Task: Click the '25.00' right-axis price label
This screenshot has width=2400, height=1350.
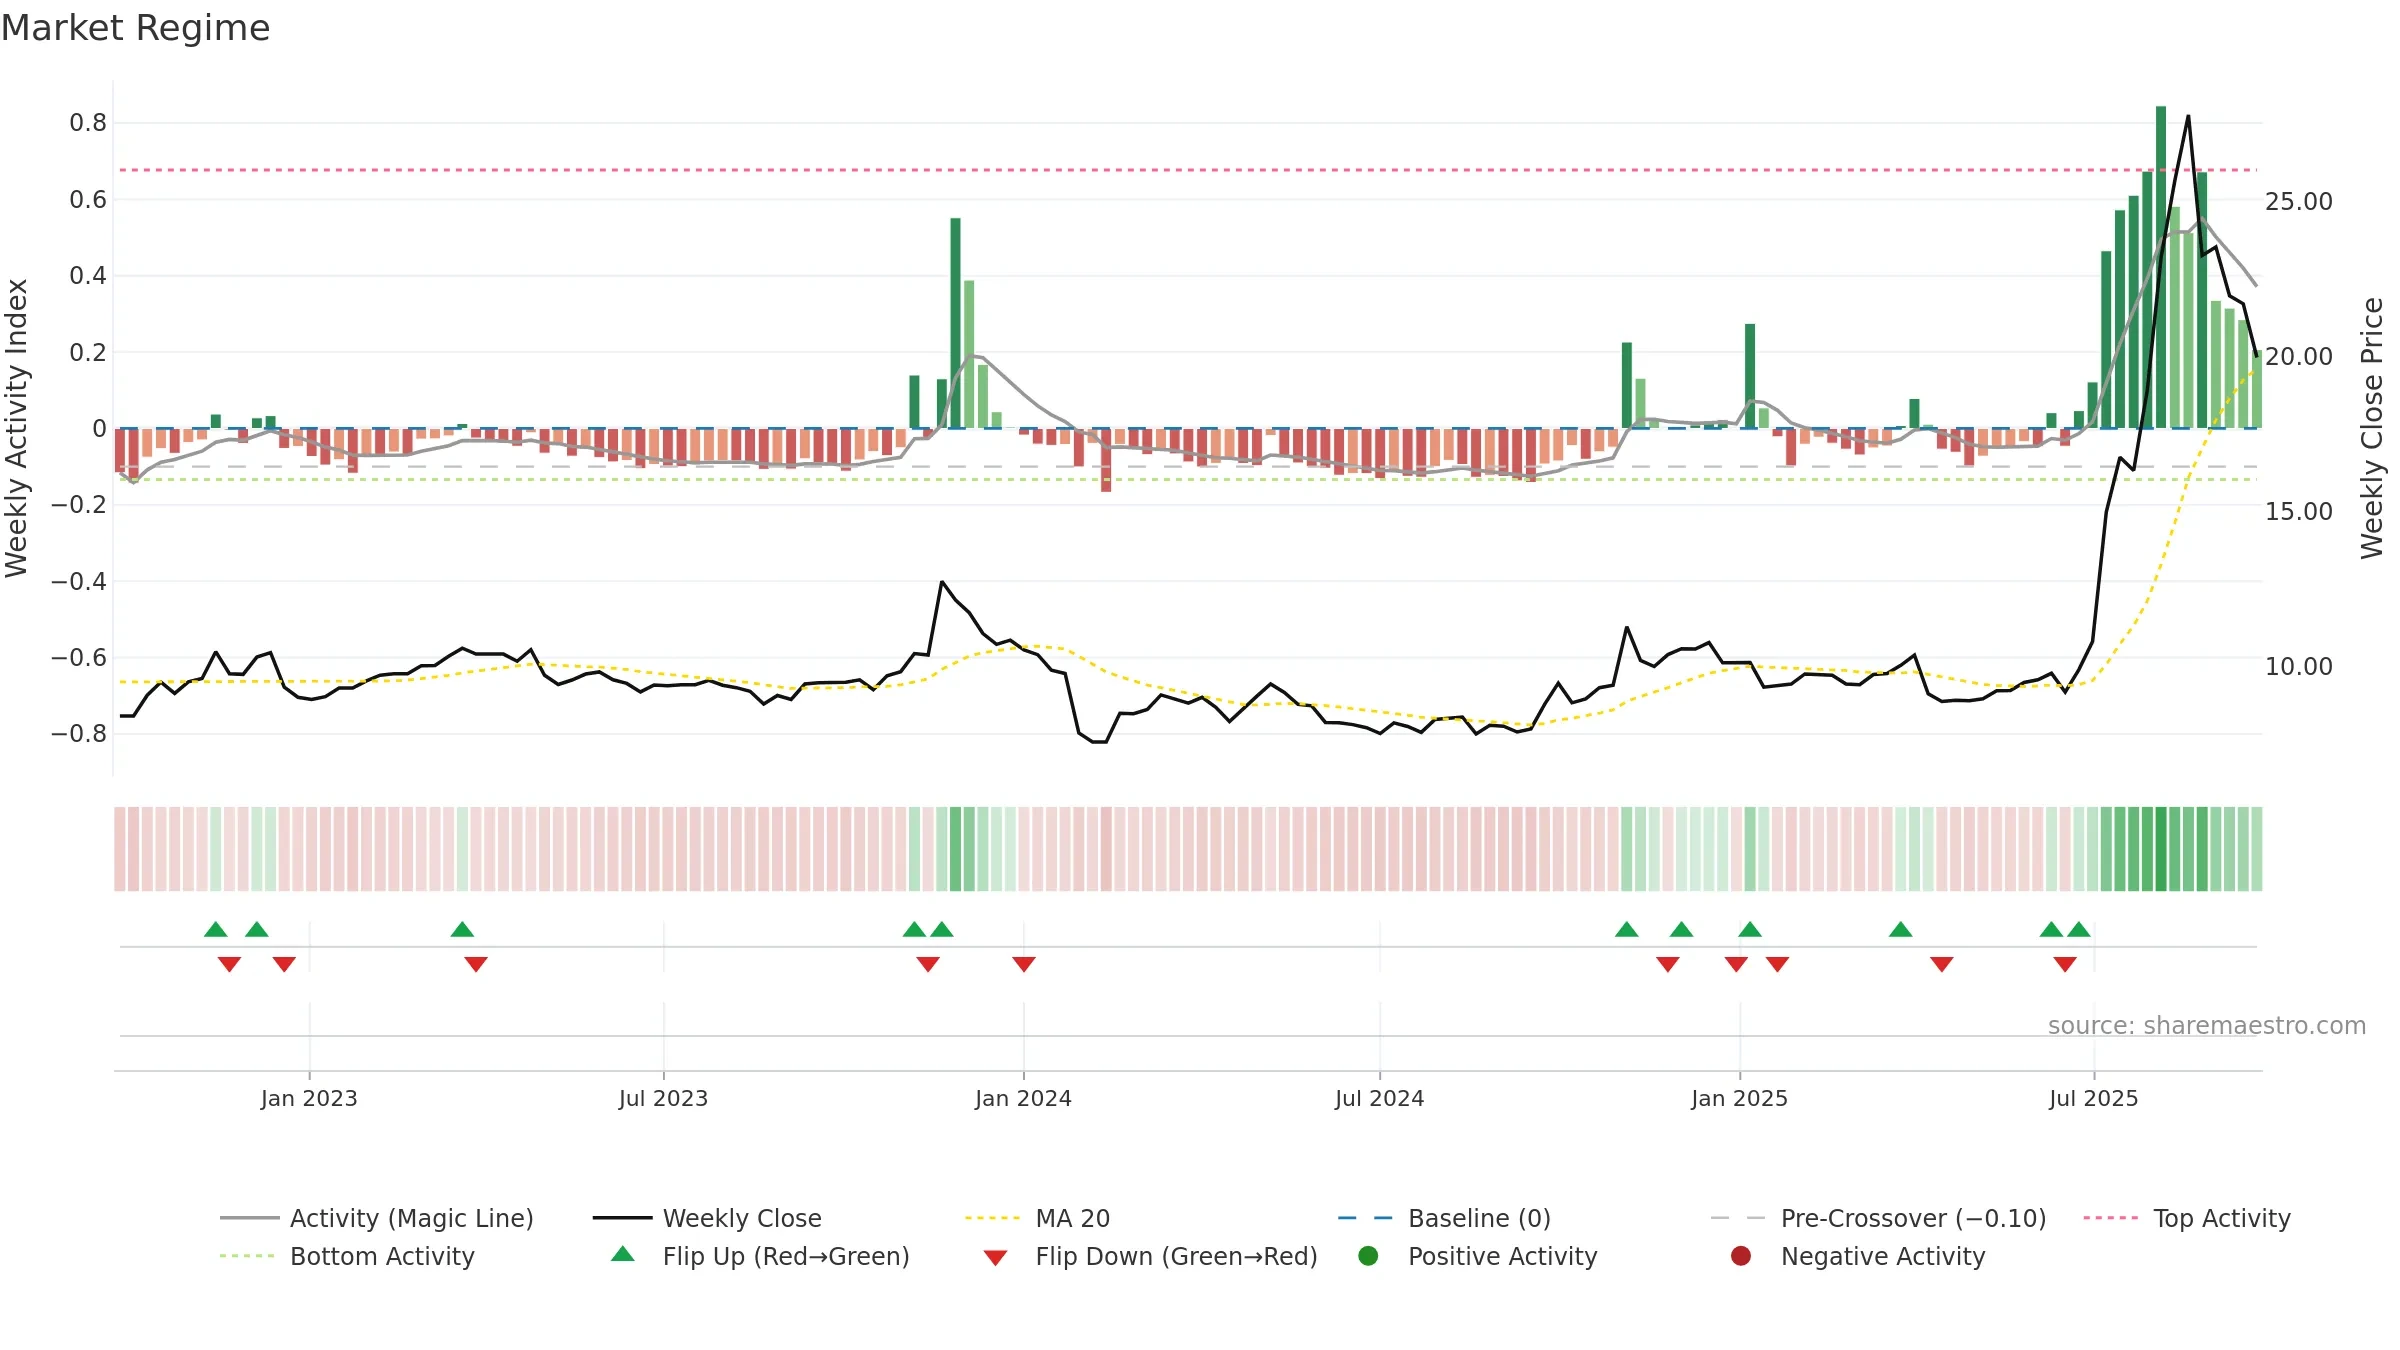Action: [2298, 202]
